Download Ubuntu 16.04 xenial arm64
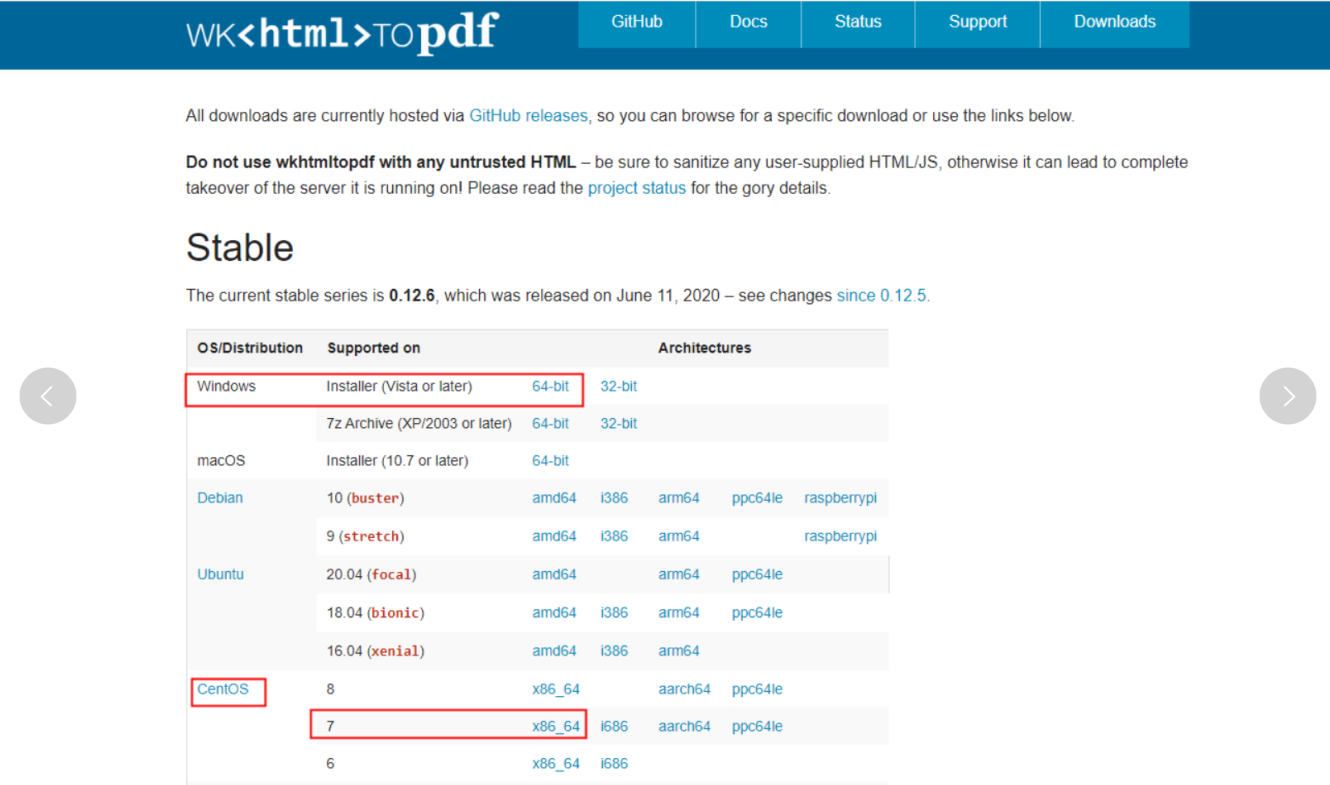Screen dimensions: 1330x785 point(679,651)
